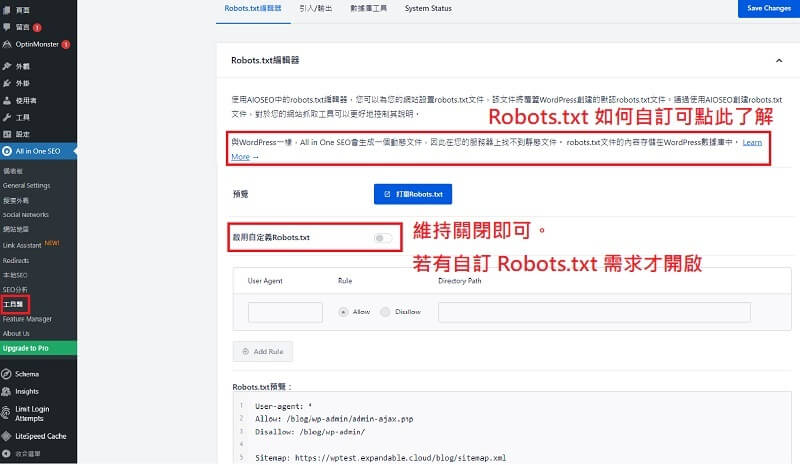
Task: Open Limit Login Attempts fingerprint icon
Action: pos(6,412)
